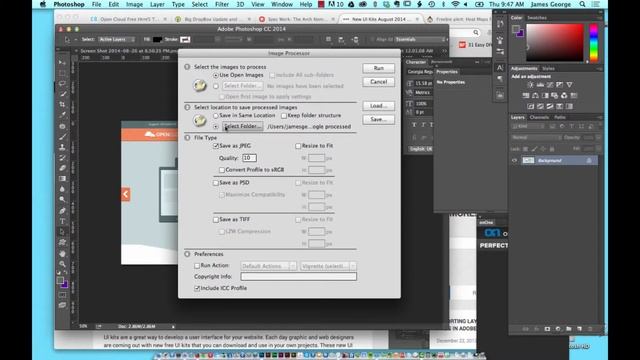Click the Save... settings button
Image resolution: width=640 pixels, height=360 pixels.
(x=378, y=120)
